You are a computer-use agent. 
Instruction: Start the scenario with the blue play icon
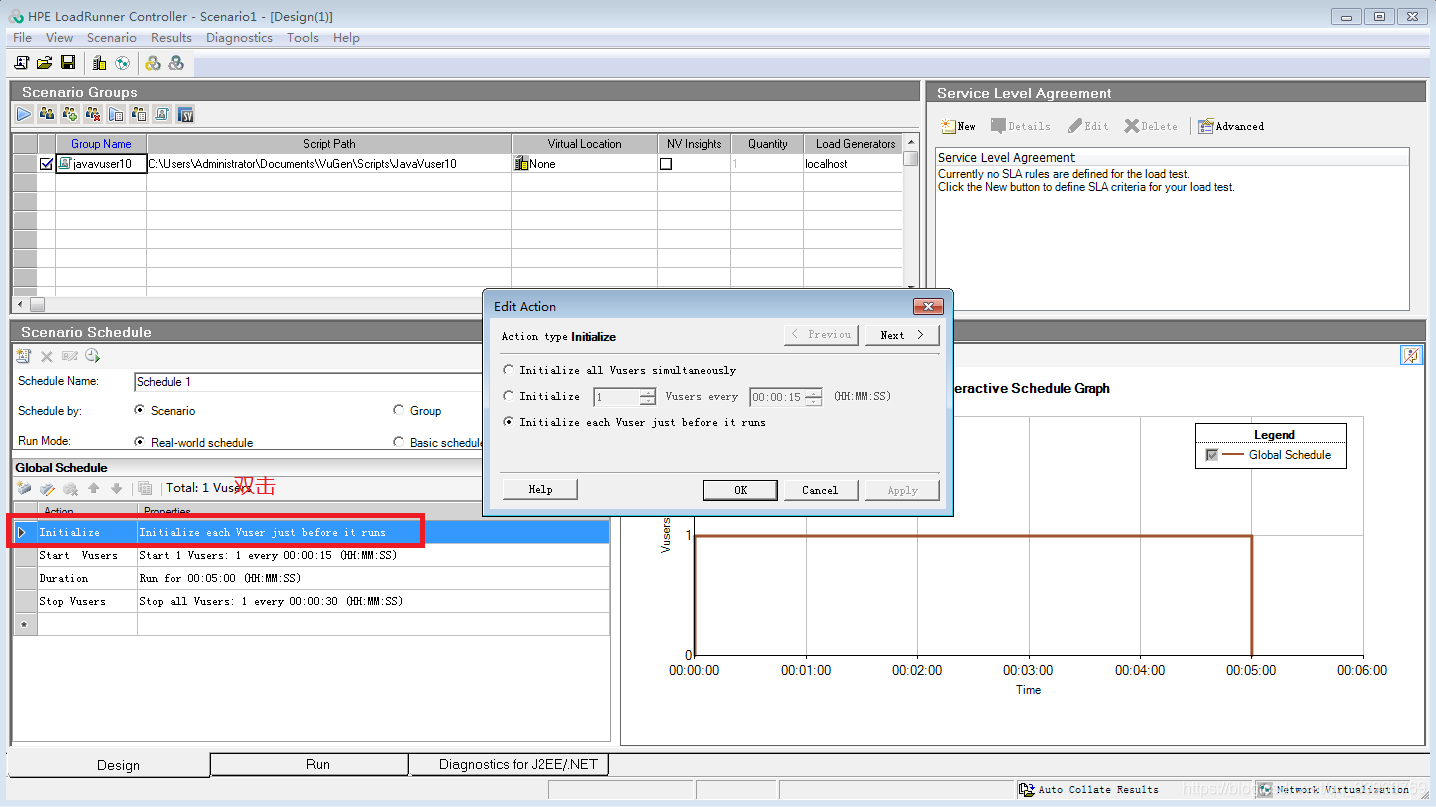pyautogui.click(x=24, y=115)
